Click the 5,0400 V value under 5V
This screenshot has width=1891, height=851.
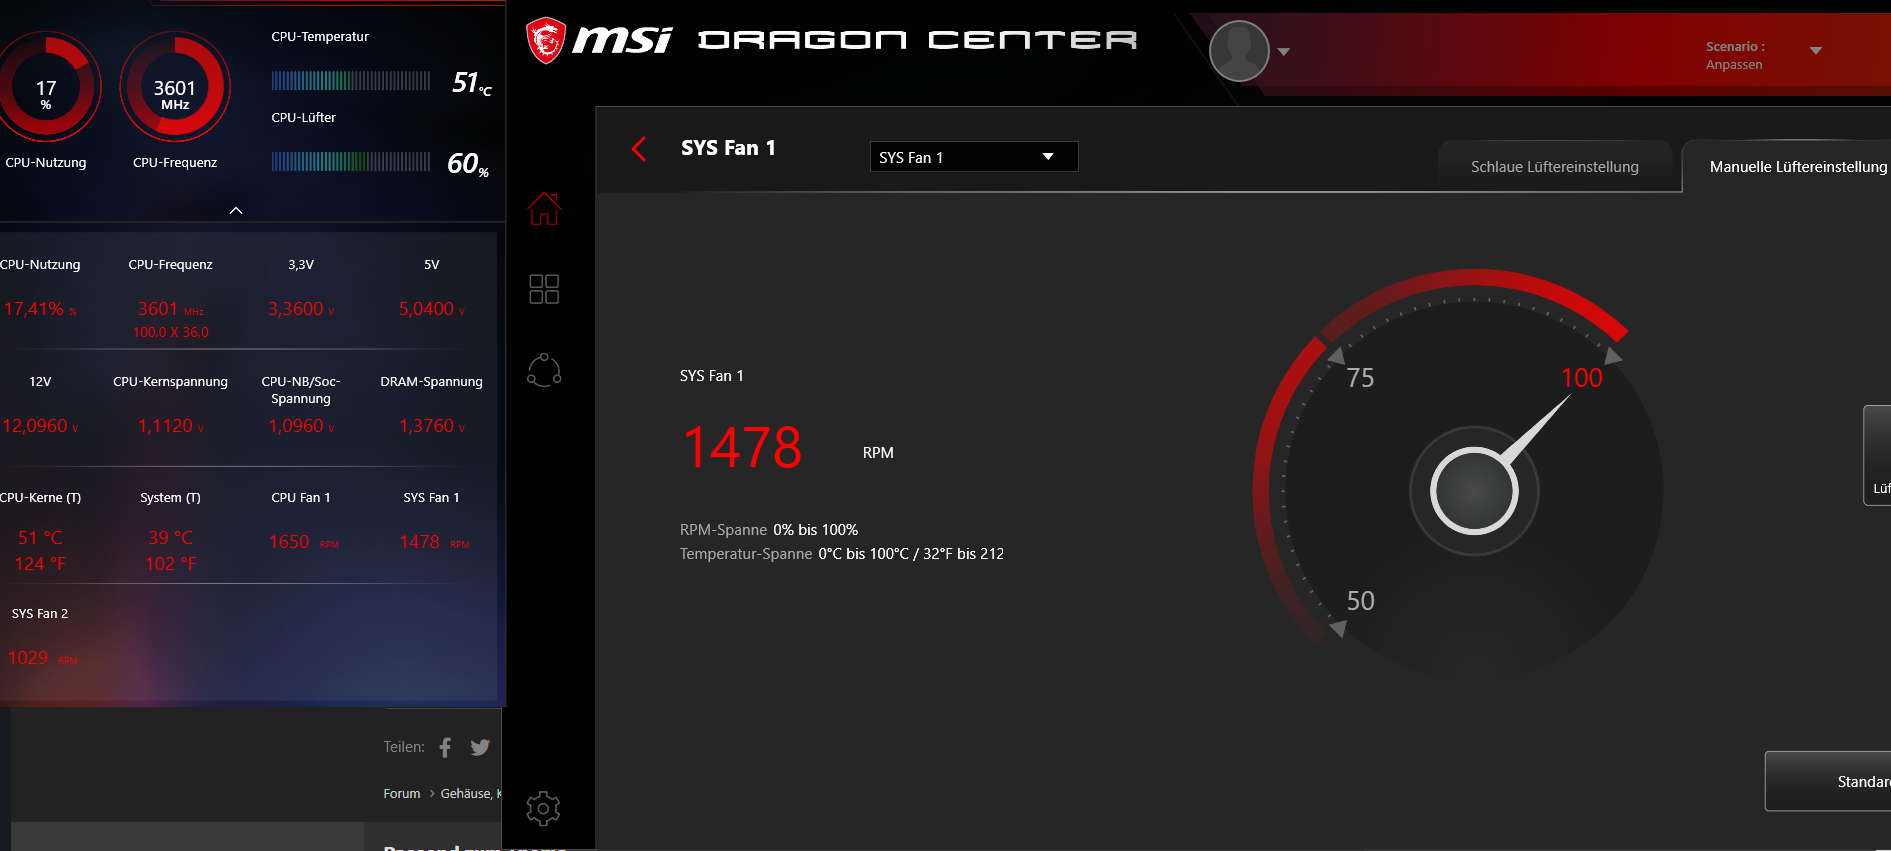coord(432,309)
